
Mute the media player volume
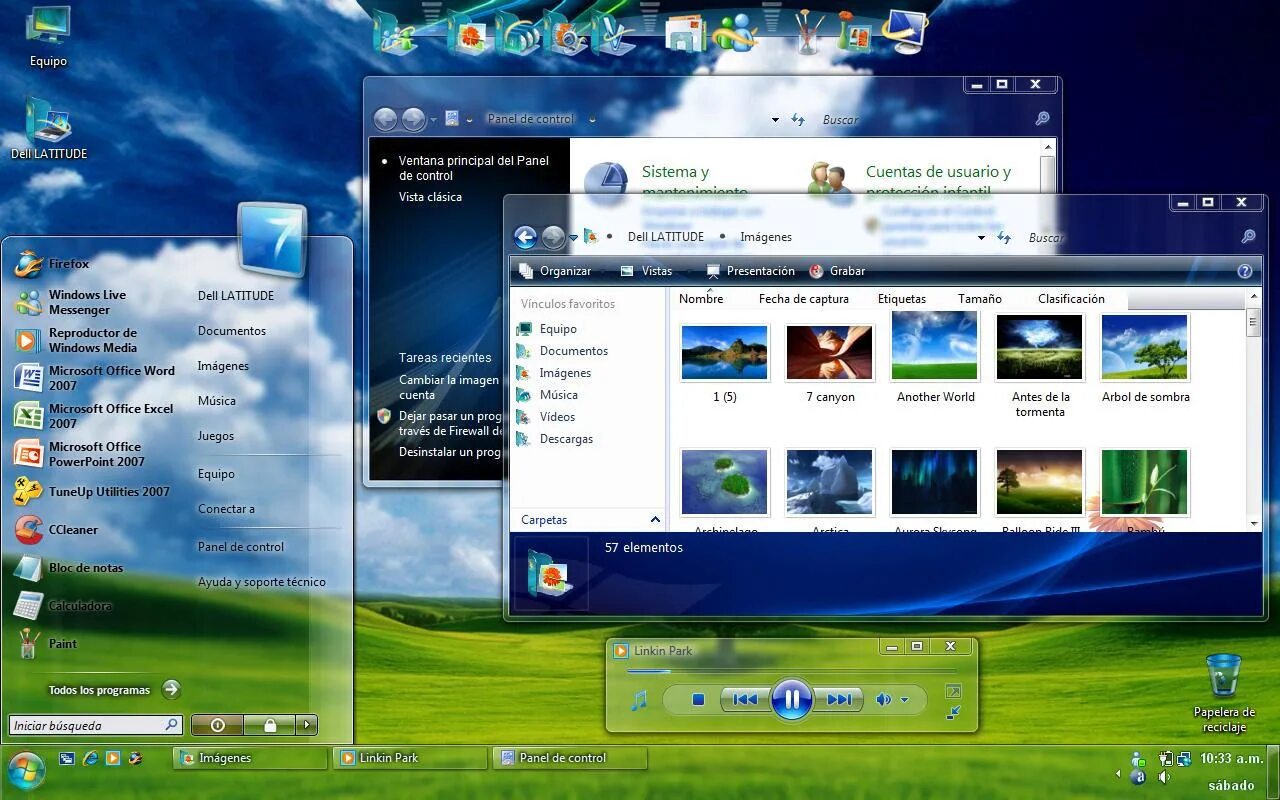pyautogui.click(x=883, y=700)
